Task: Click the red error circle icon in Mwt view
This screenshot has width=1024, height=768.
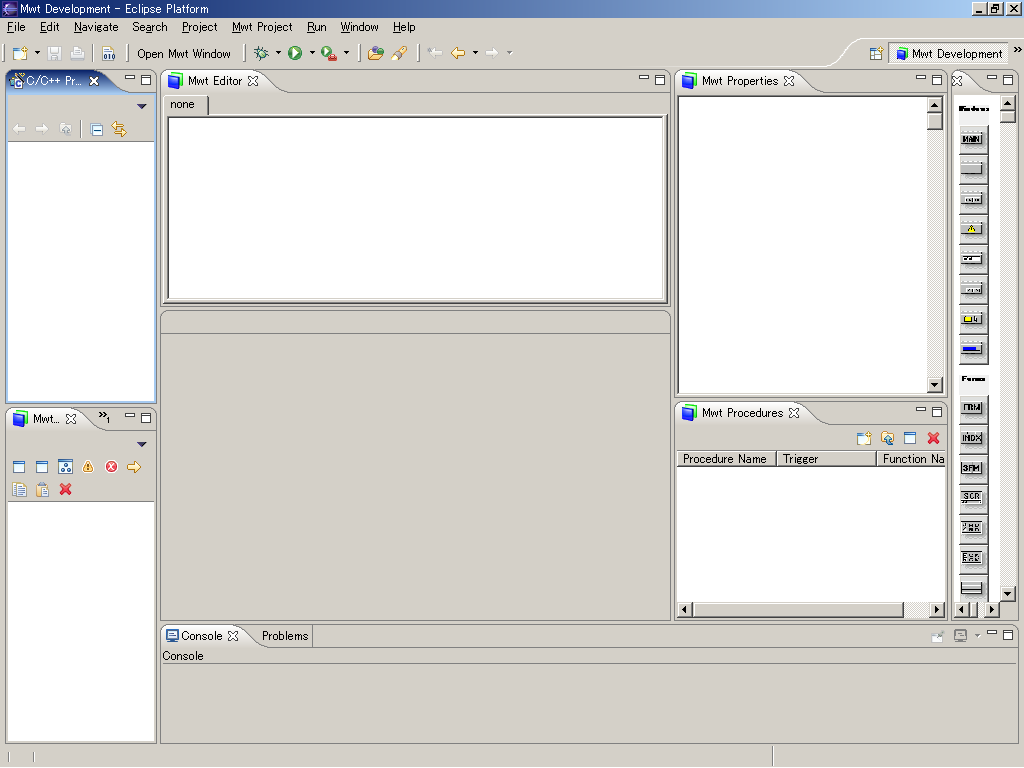Action: click(111, 466)
